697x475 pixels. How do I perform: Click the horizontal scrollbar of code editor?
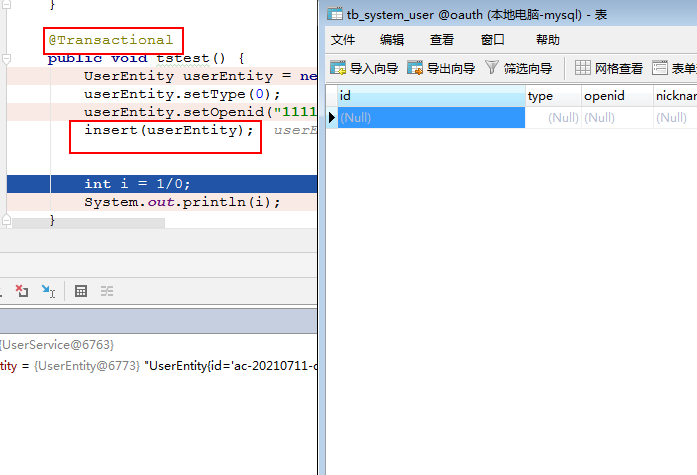pyautogui.click(x=88, y=223)
